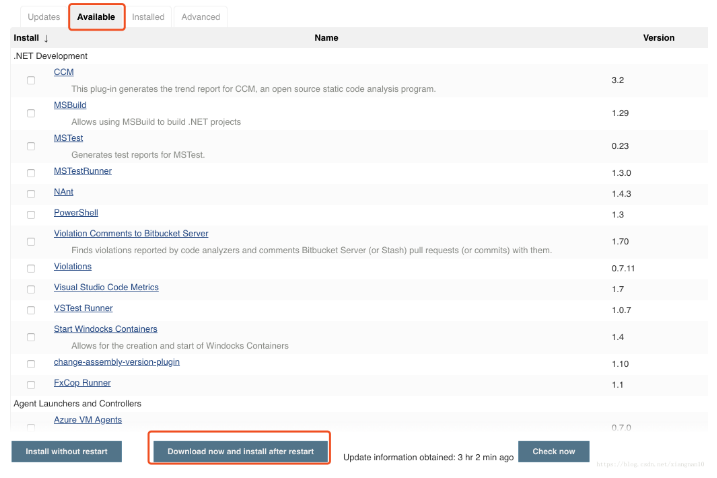The height and width of the screenshot is (478, 717).
Task: Open the Installed tab
Action: coord(148,17)
